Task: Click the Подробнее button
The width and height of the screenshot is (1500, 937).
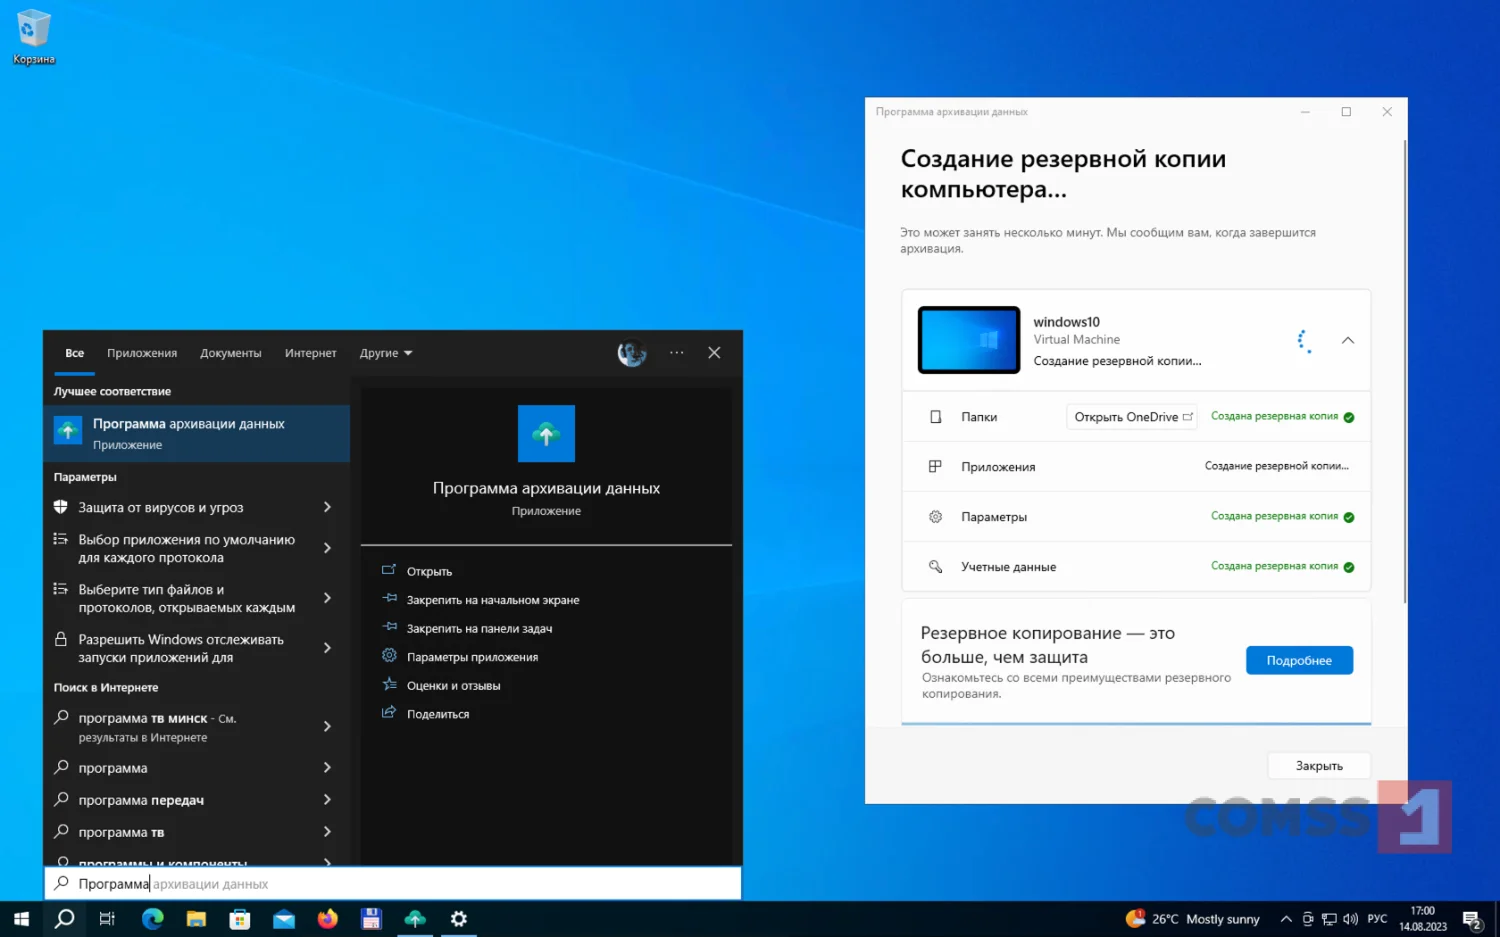Action: click(1299, 660)
